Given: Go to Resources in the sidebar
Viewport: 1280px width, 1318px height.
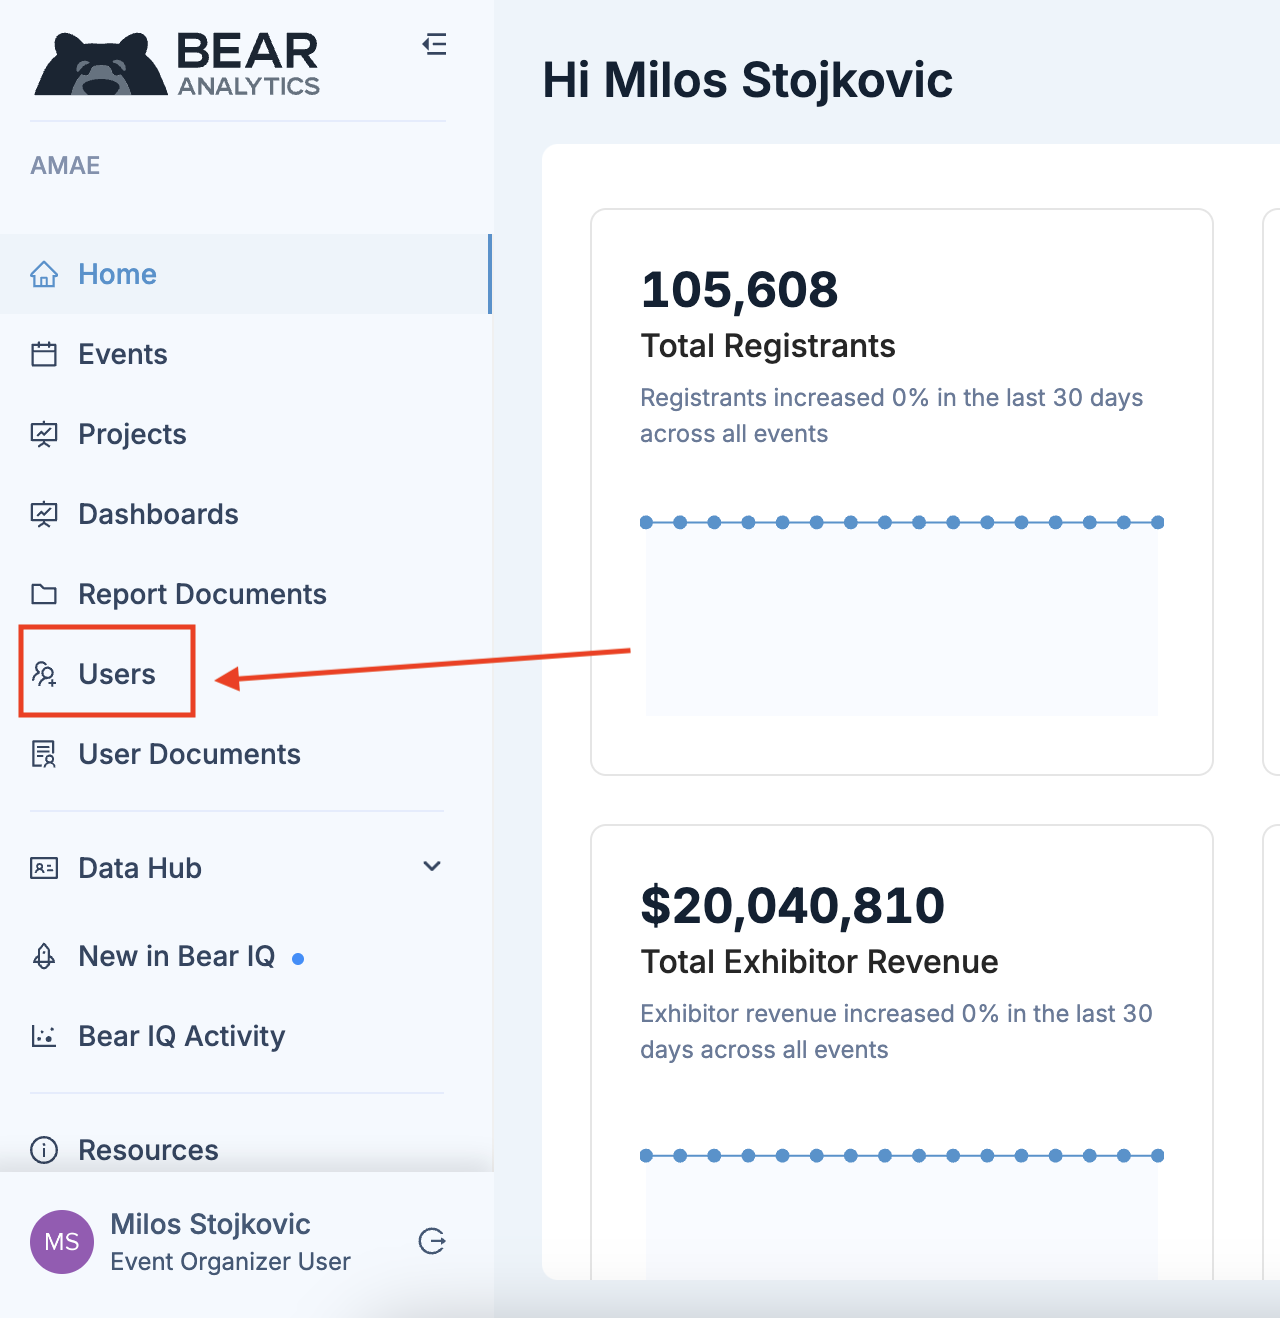Looking at the screenshot, I should (x=148, y=1150).
